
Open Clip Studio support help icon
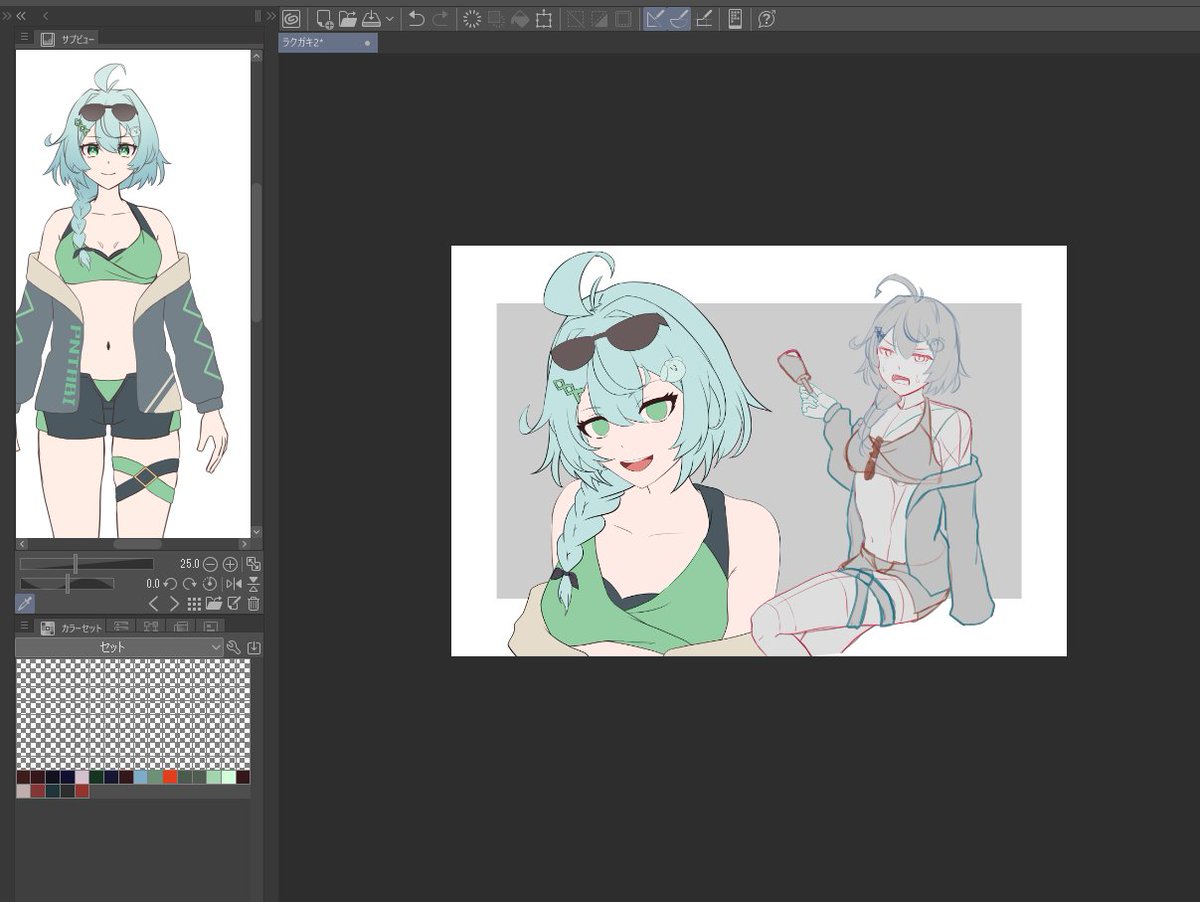tap(767, 18)
